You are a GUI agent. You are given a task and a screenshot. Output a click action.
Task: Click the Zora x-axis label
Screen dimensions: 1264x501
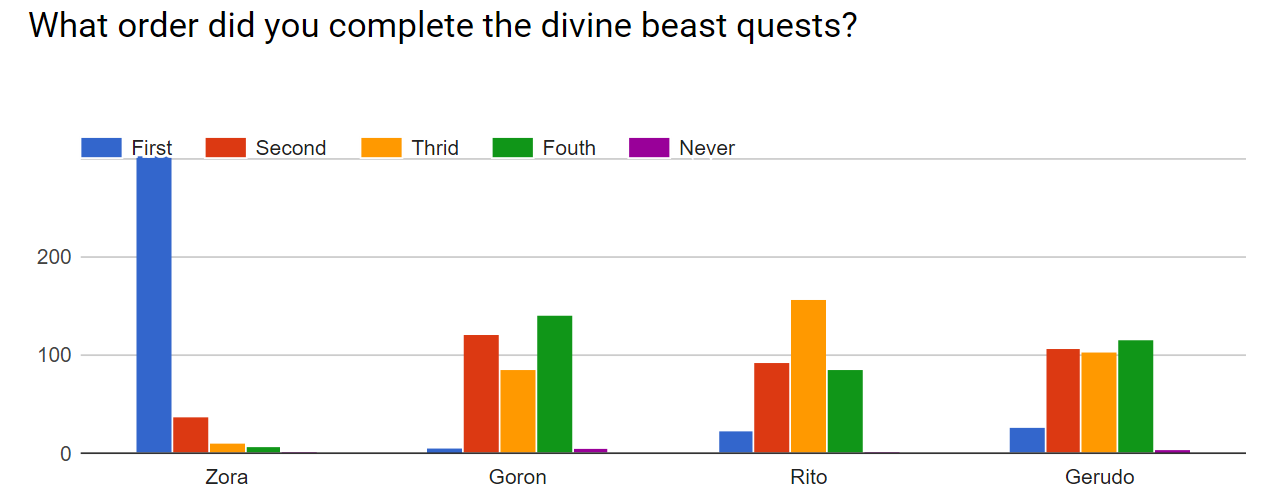(x=226, y=477)
